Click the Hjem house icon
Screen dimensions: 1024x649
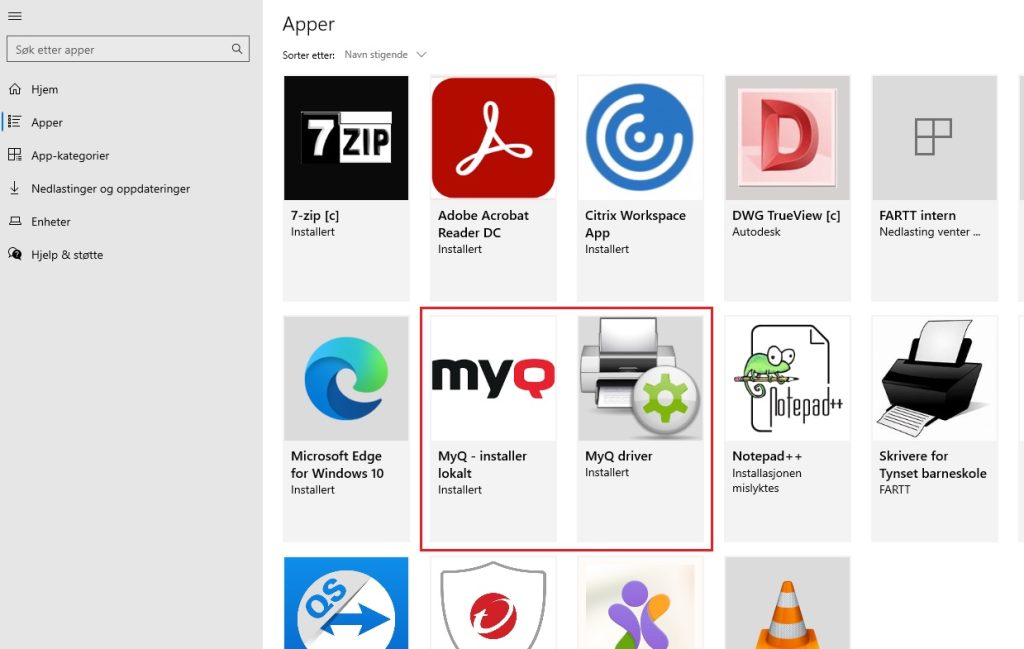[x=14, y=89]
